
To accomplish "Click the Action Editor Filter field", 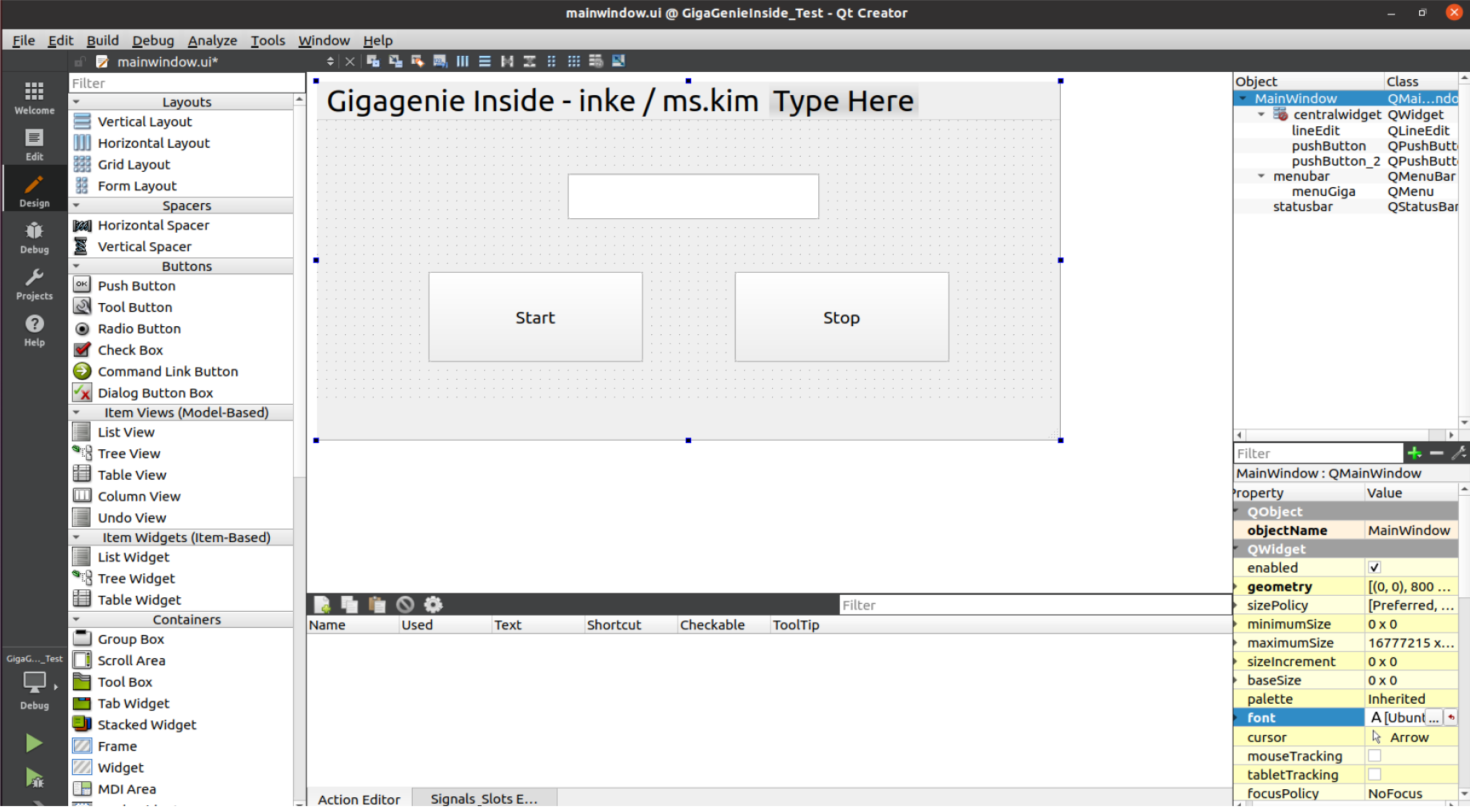I will click(x=1035, y=605).
